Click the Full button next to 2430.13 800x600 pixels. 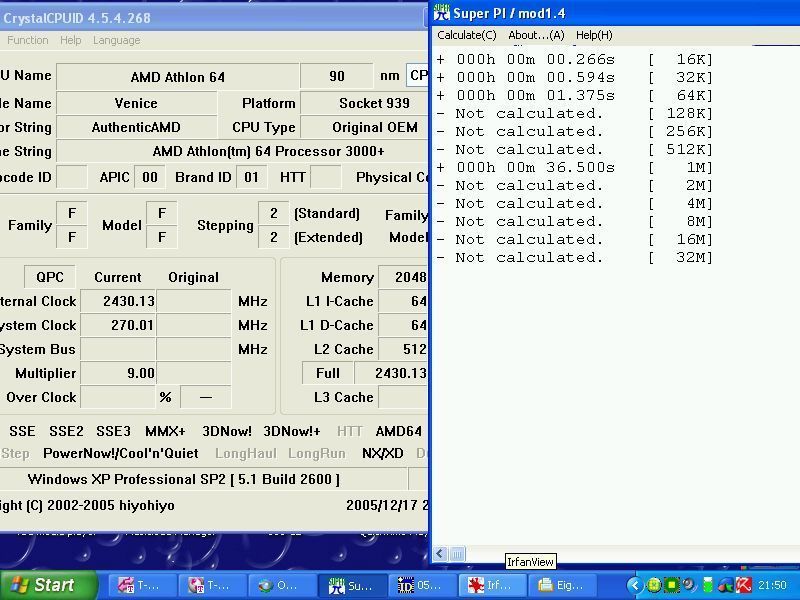coord(328,373)
